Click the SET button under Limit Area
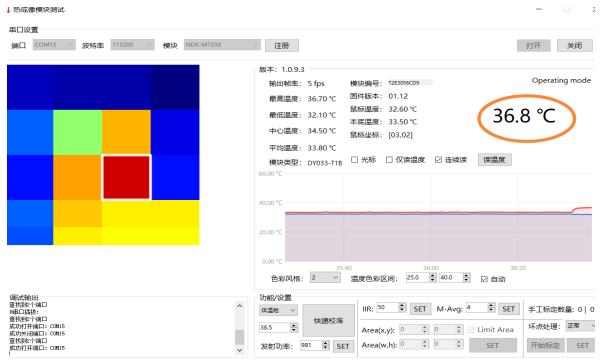This screenshot has width=603, height=364. (493, 345)
